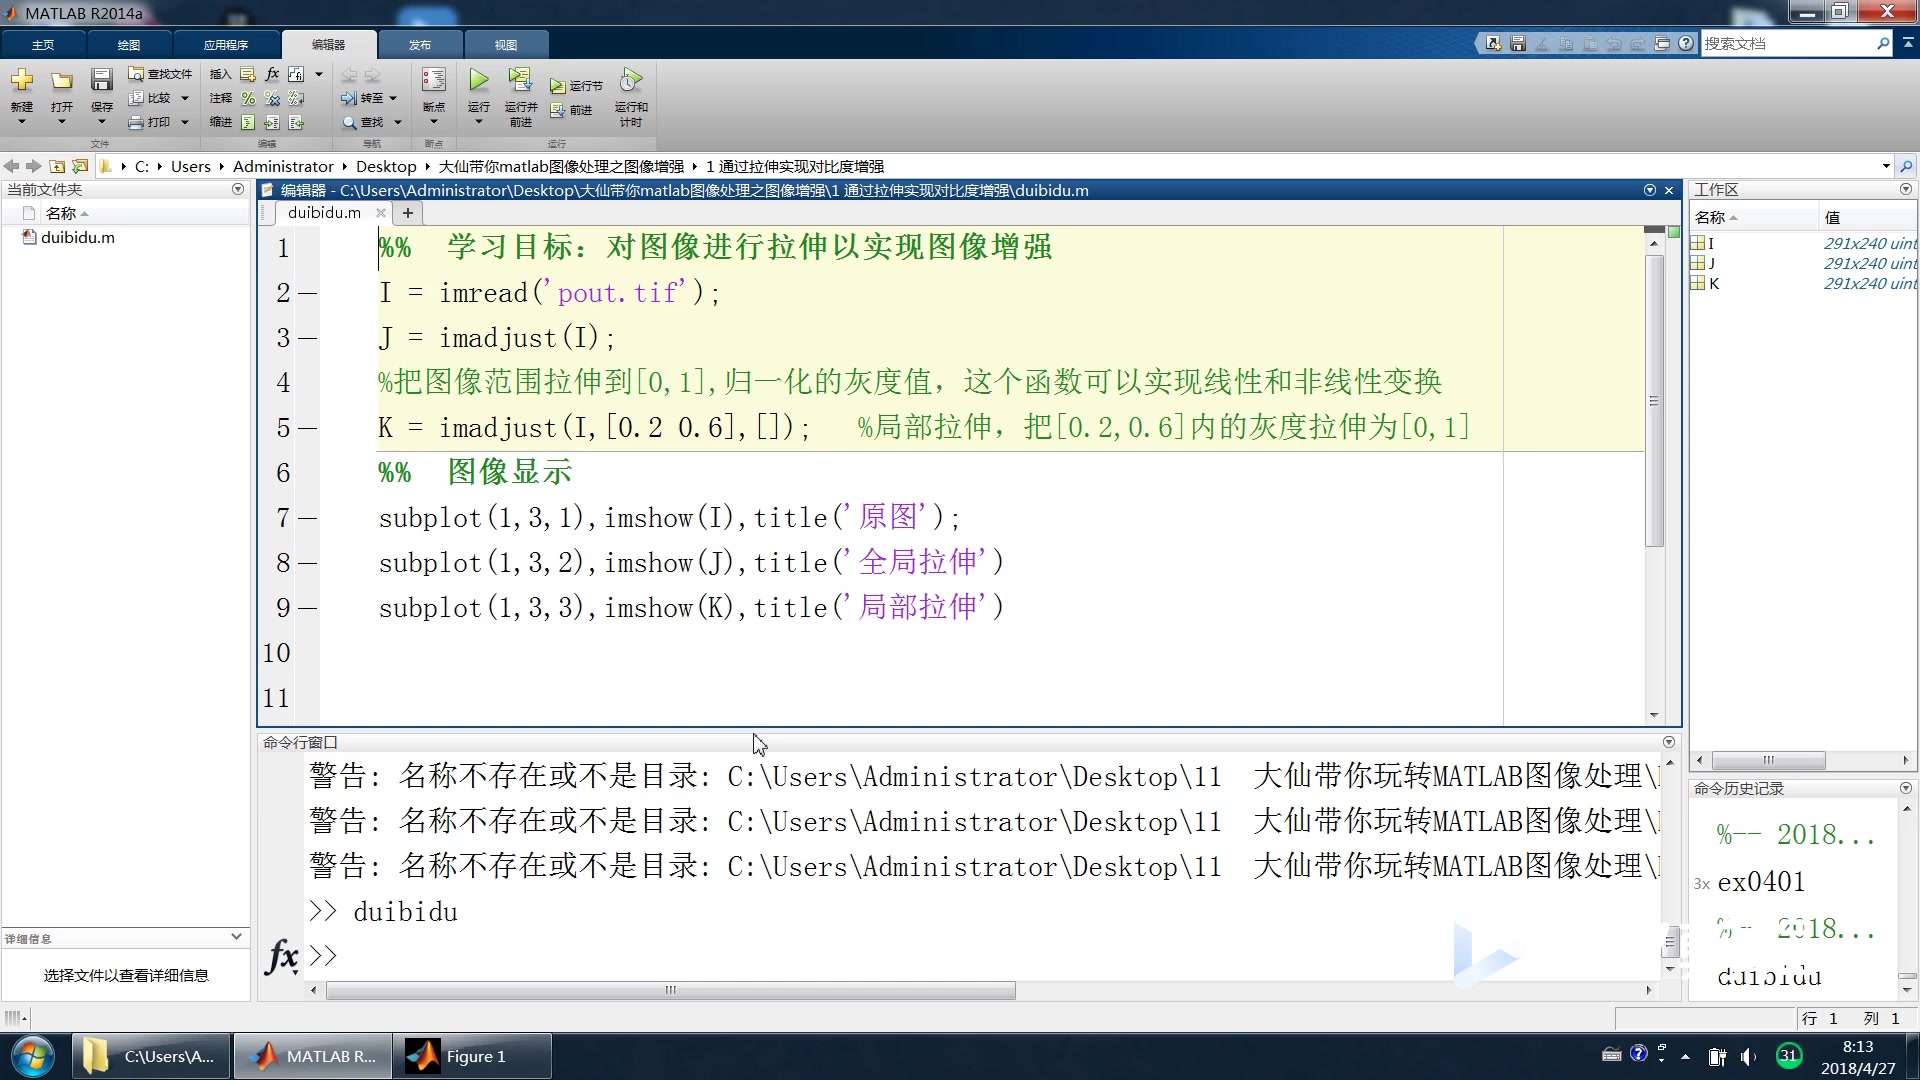1920x1080 pixels.
Task: Click Run Section (运行节) button
Action: click(x=577, y=86)
